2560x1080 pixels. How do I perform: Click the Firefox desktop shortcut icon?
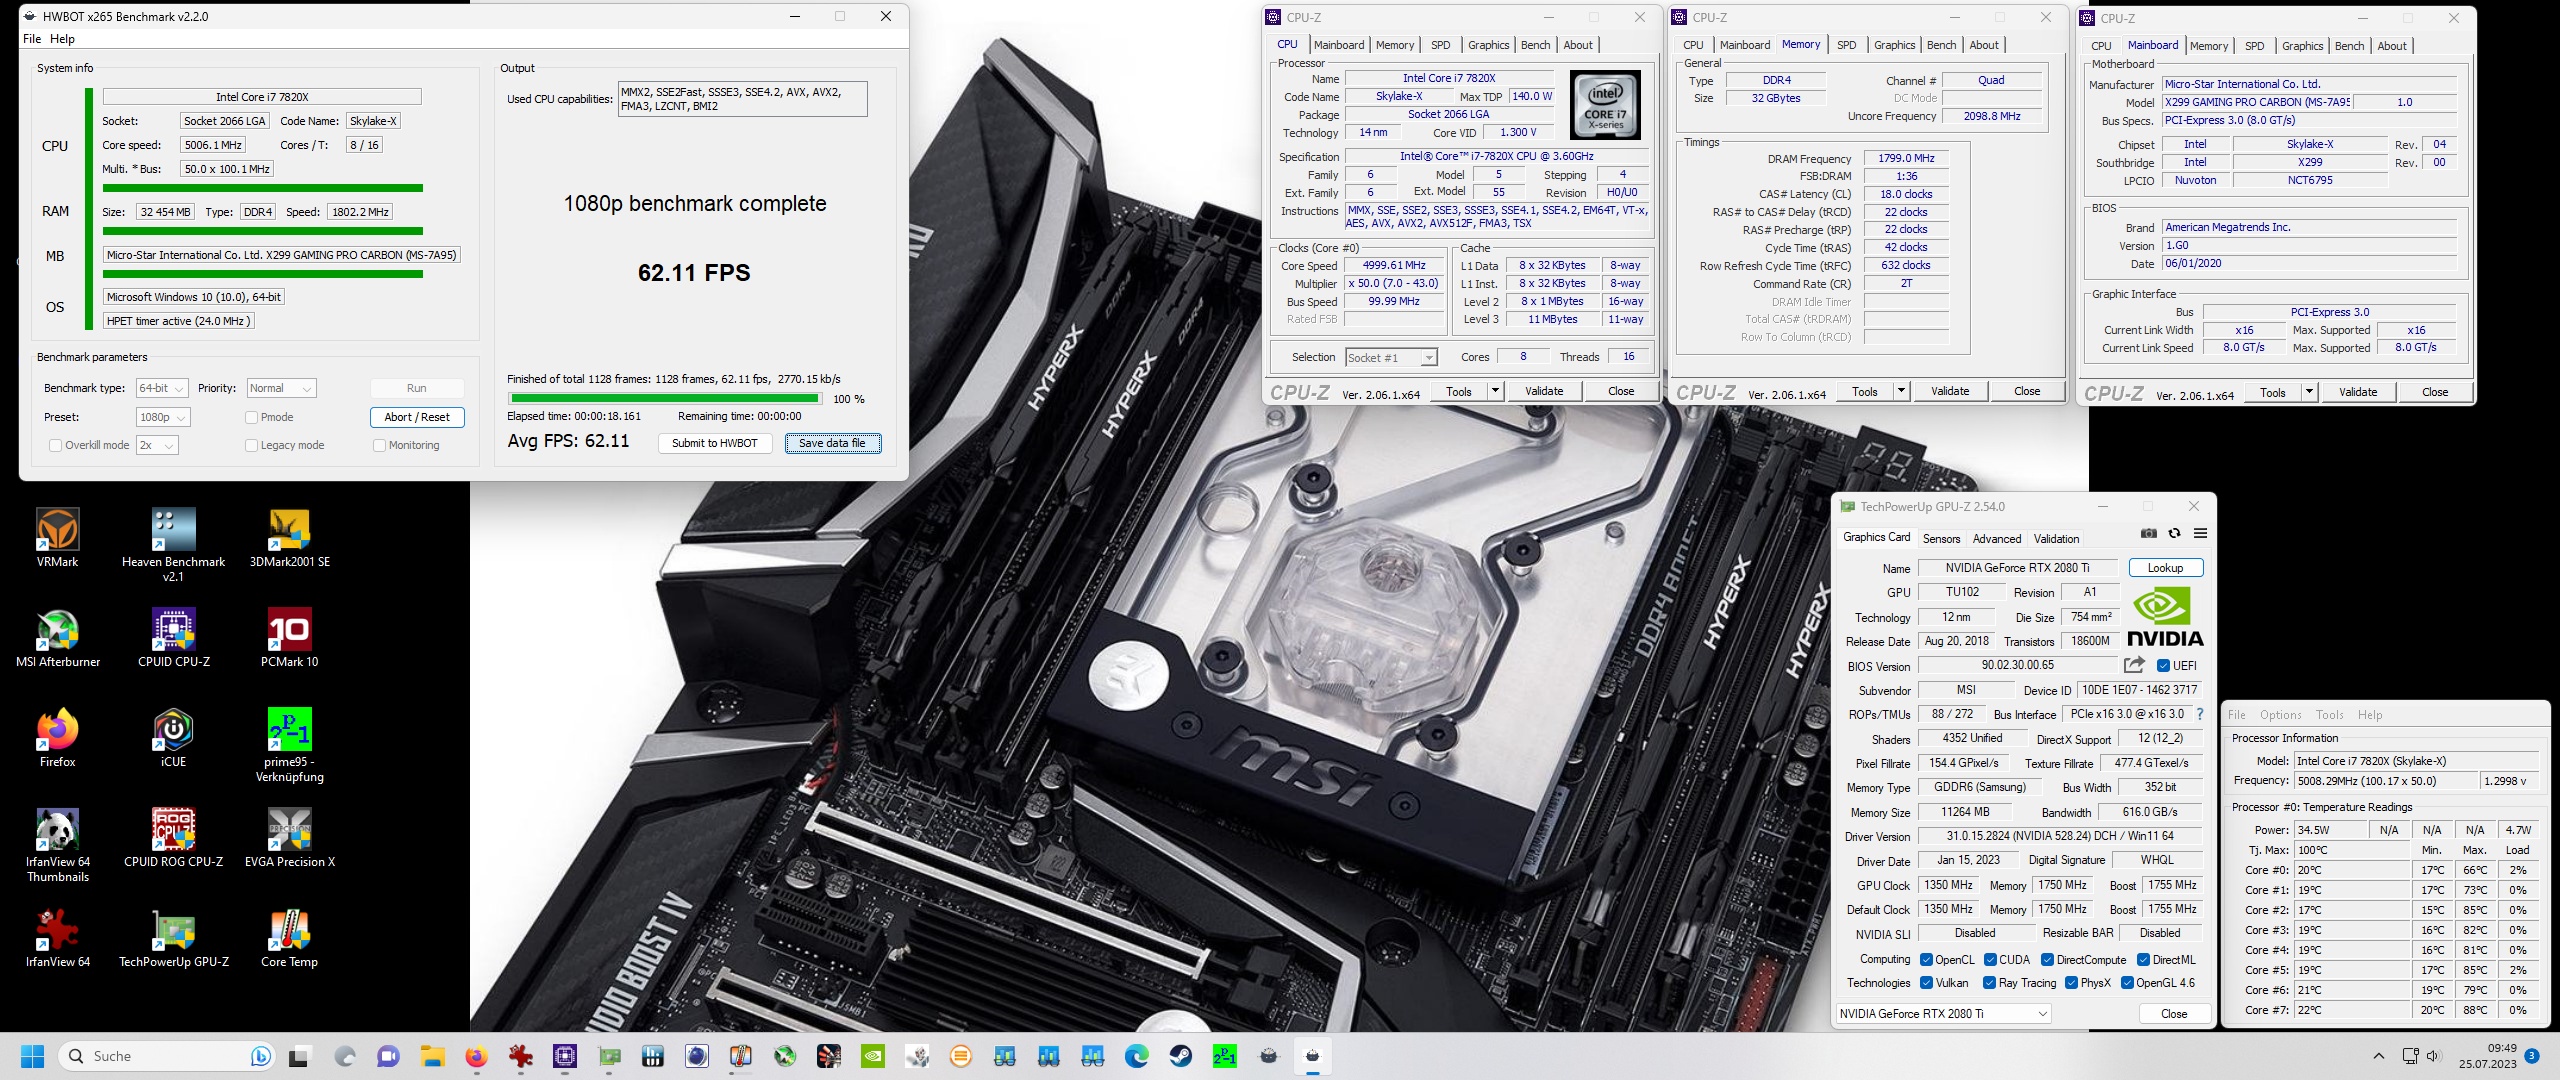[x=57, y=738]
